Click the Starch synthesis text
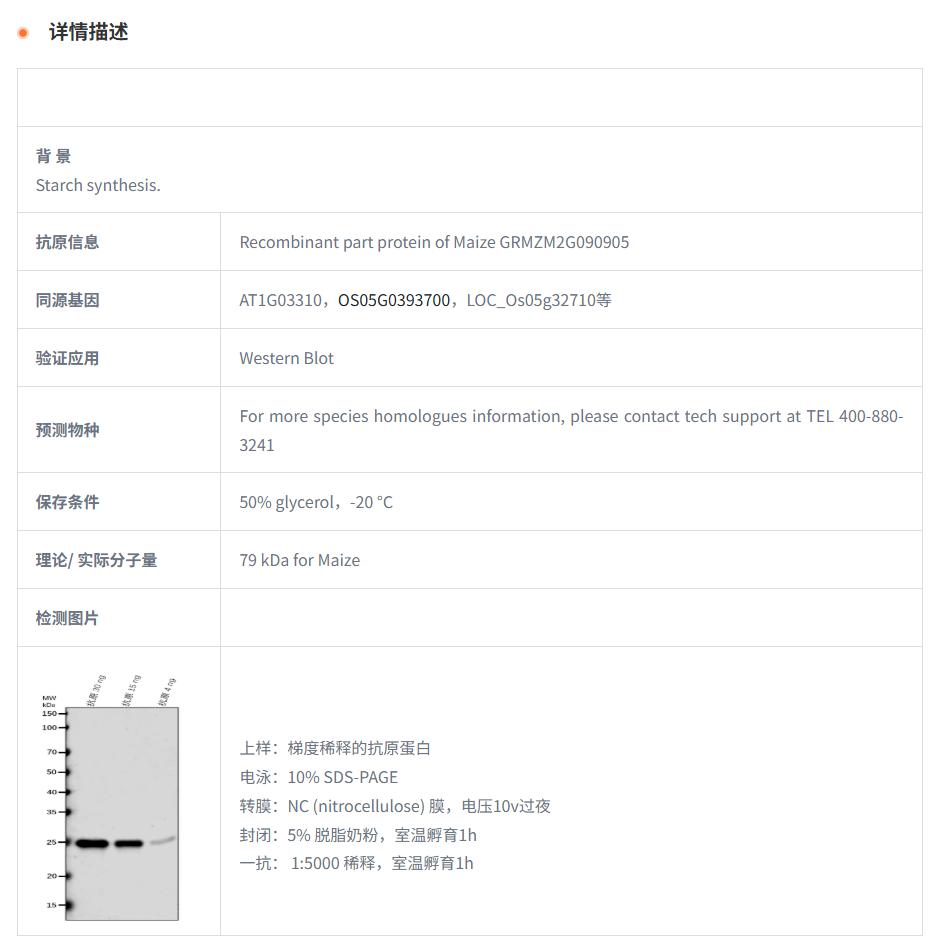The height and width of the screenshot is (941, 933). [x=98, y=185]
